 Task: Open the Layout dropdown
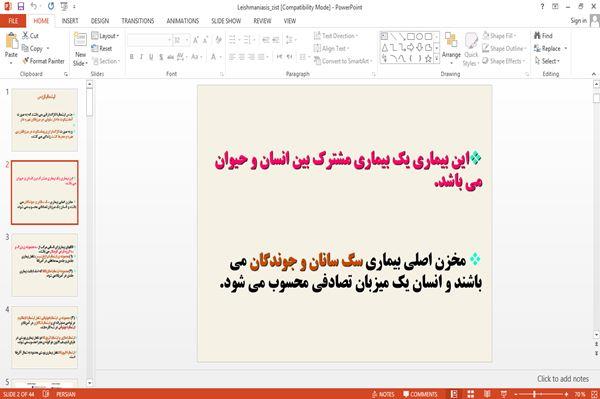tap(105, 36)
